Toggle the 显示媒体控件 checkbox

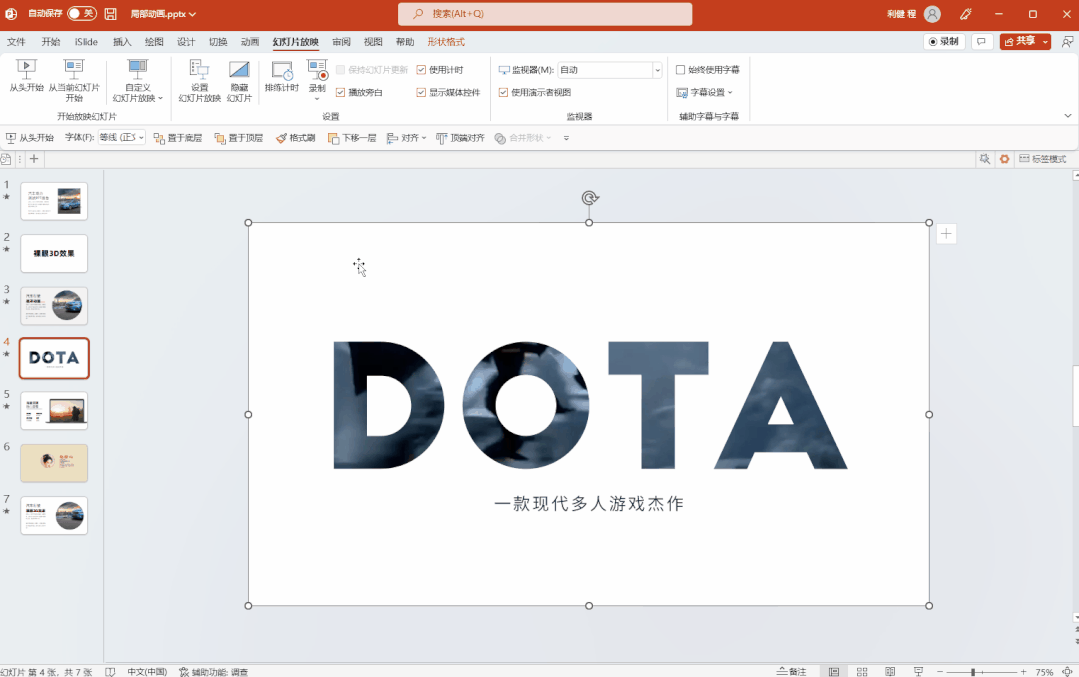coord(421,92)
